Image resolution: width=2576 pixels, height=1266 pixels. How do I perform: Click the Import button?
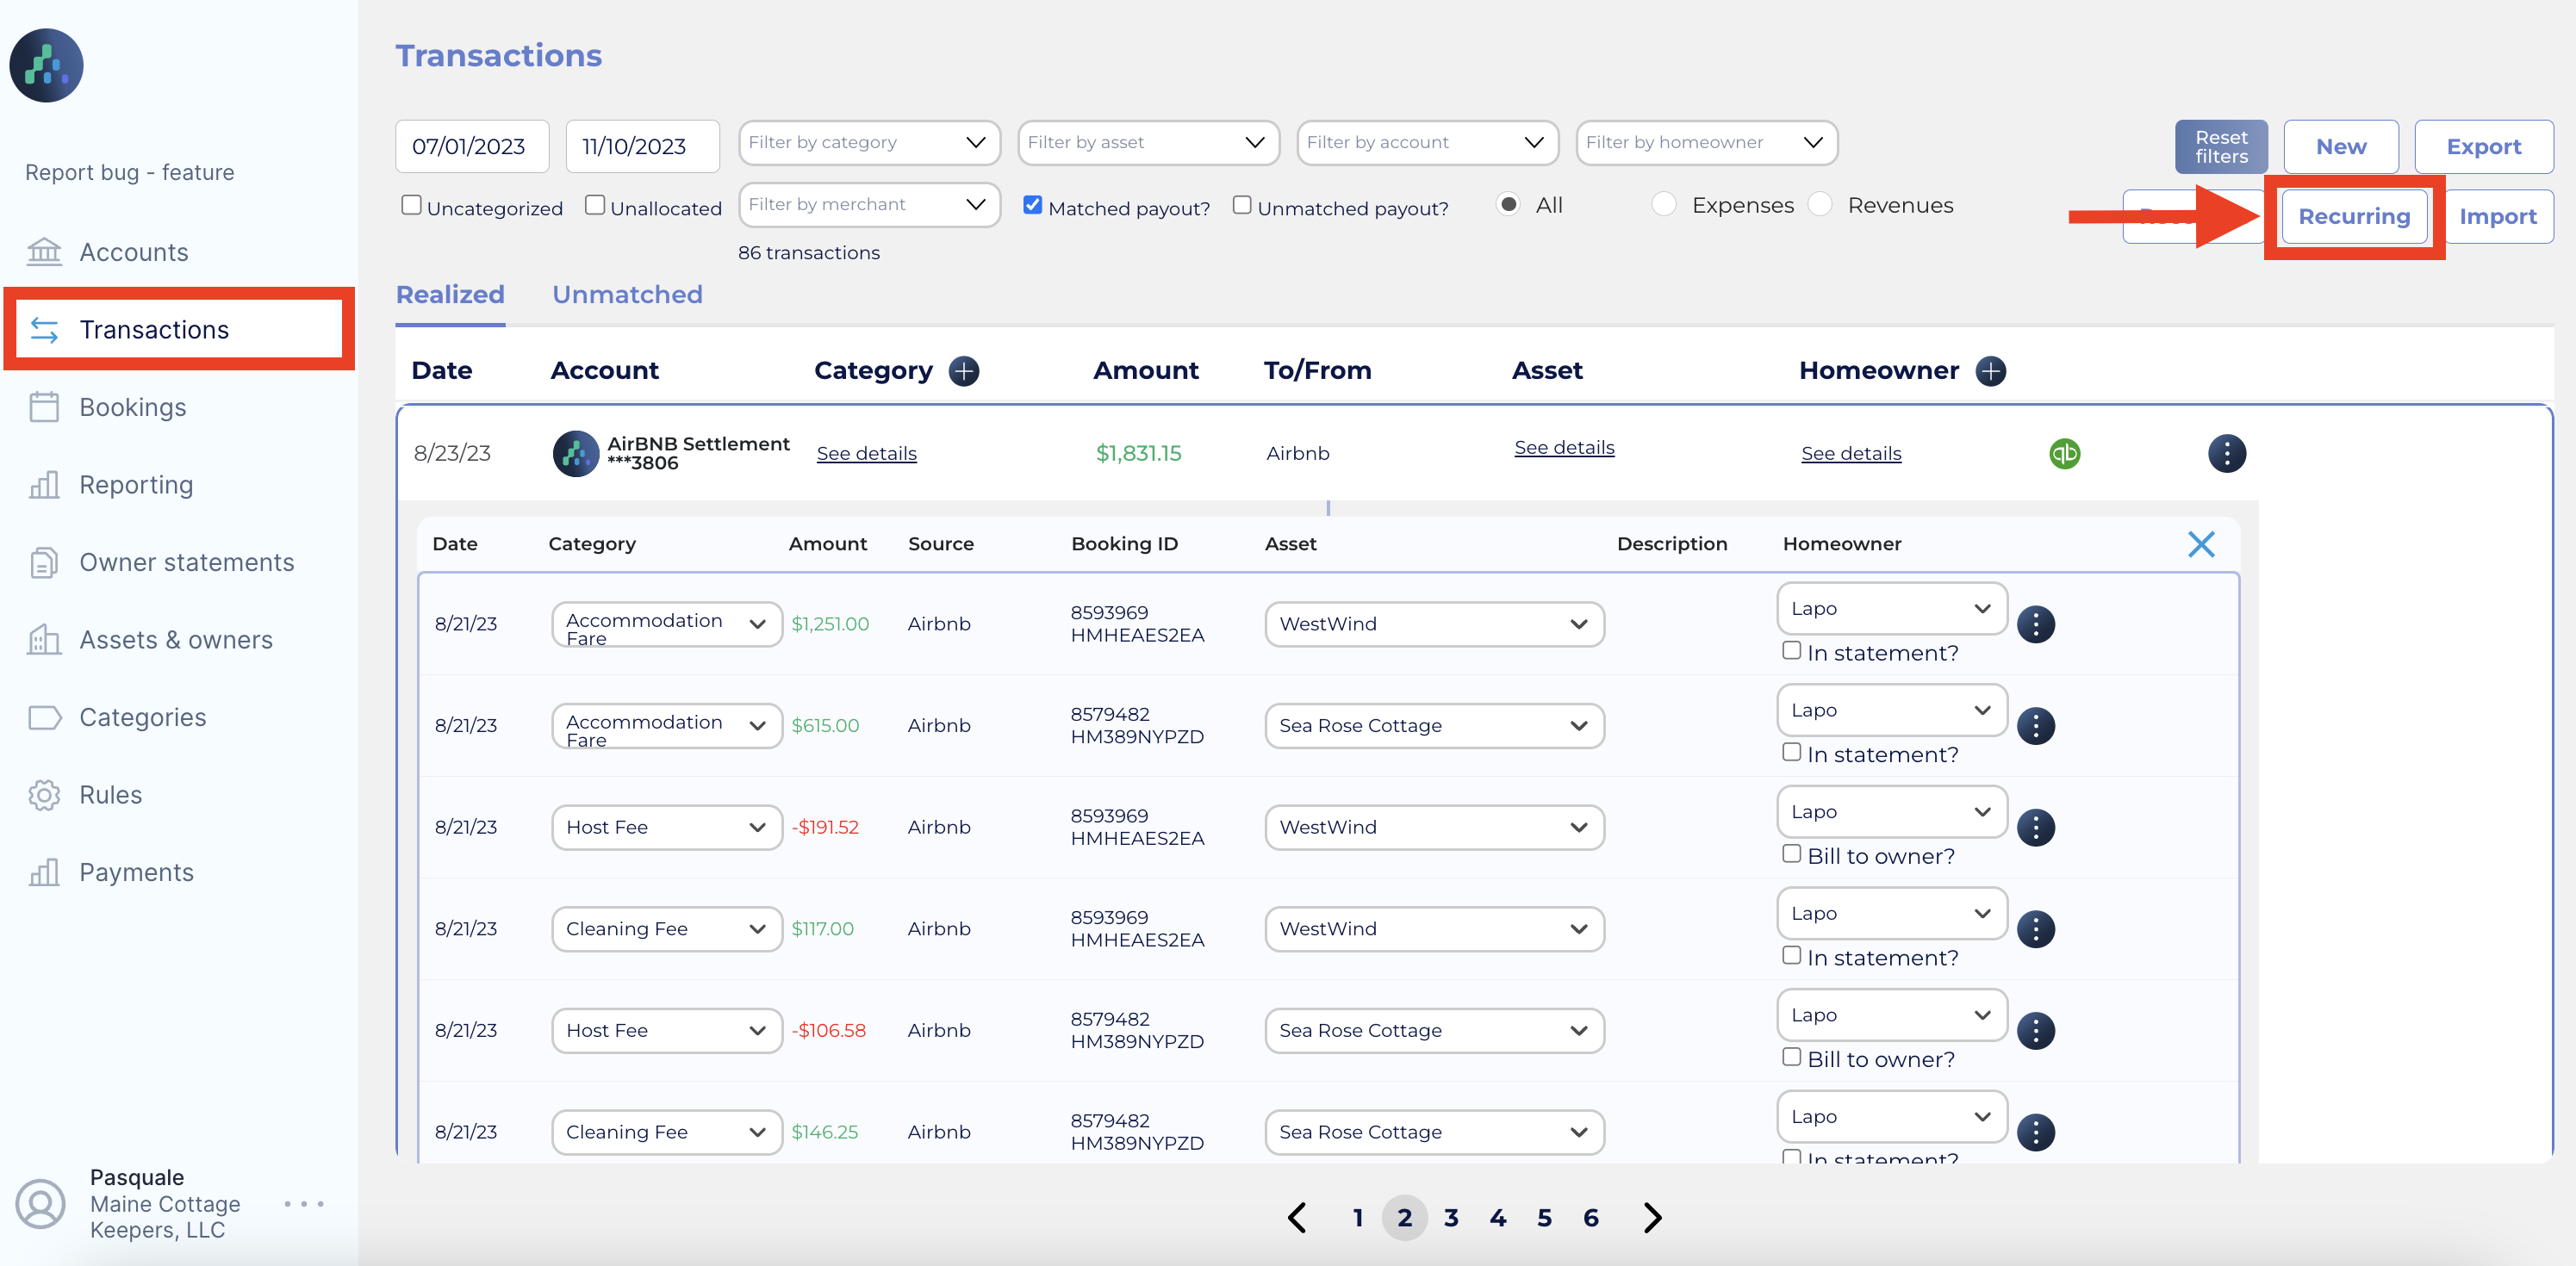2497,217
